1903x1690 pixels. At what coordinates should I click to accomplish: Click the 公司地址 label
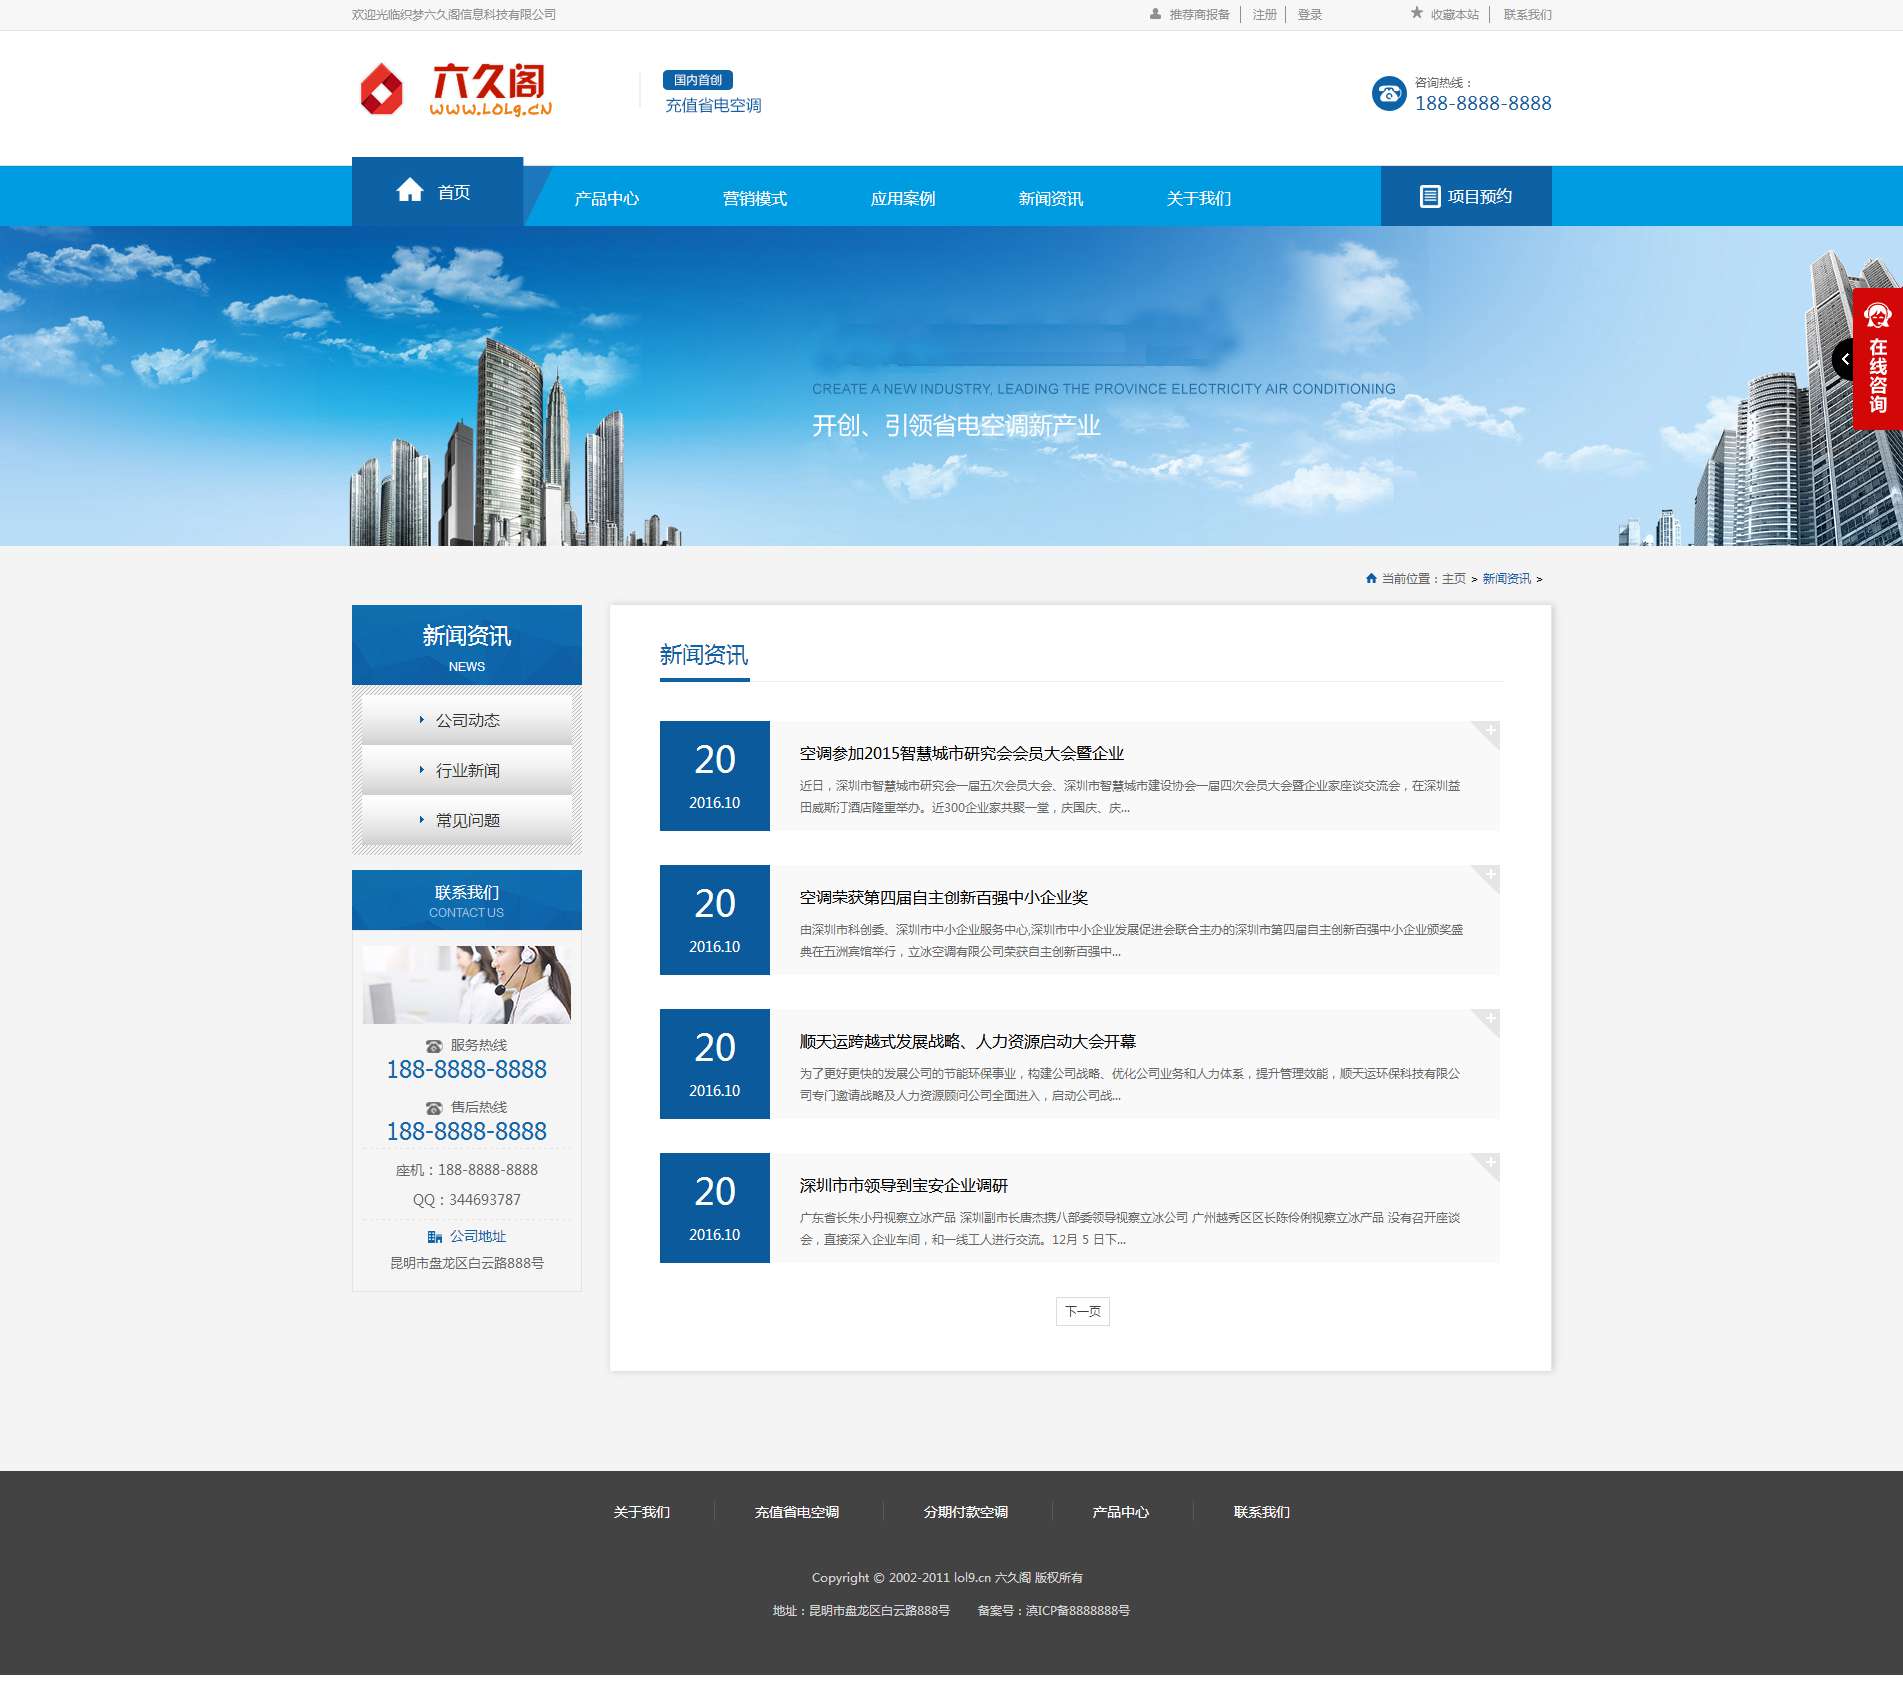[478, 1237]
